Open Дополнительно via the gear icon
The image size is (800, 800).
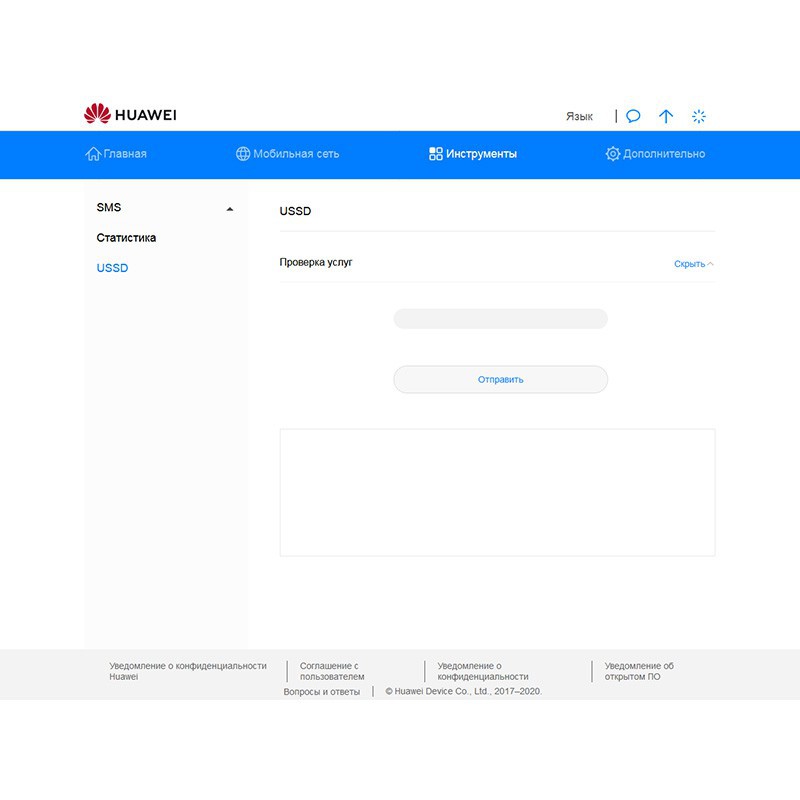[613, 154]
